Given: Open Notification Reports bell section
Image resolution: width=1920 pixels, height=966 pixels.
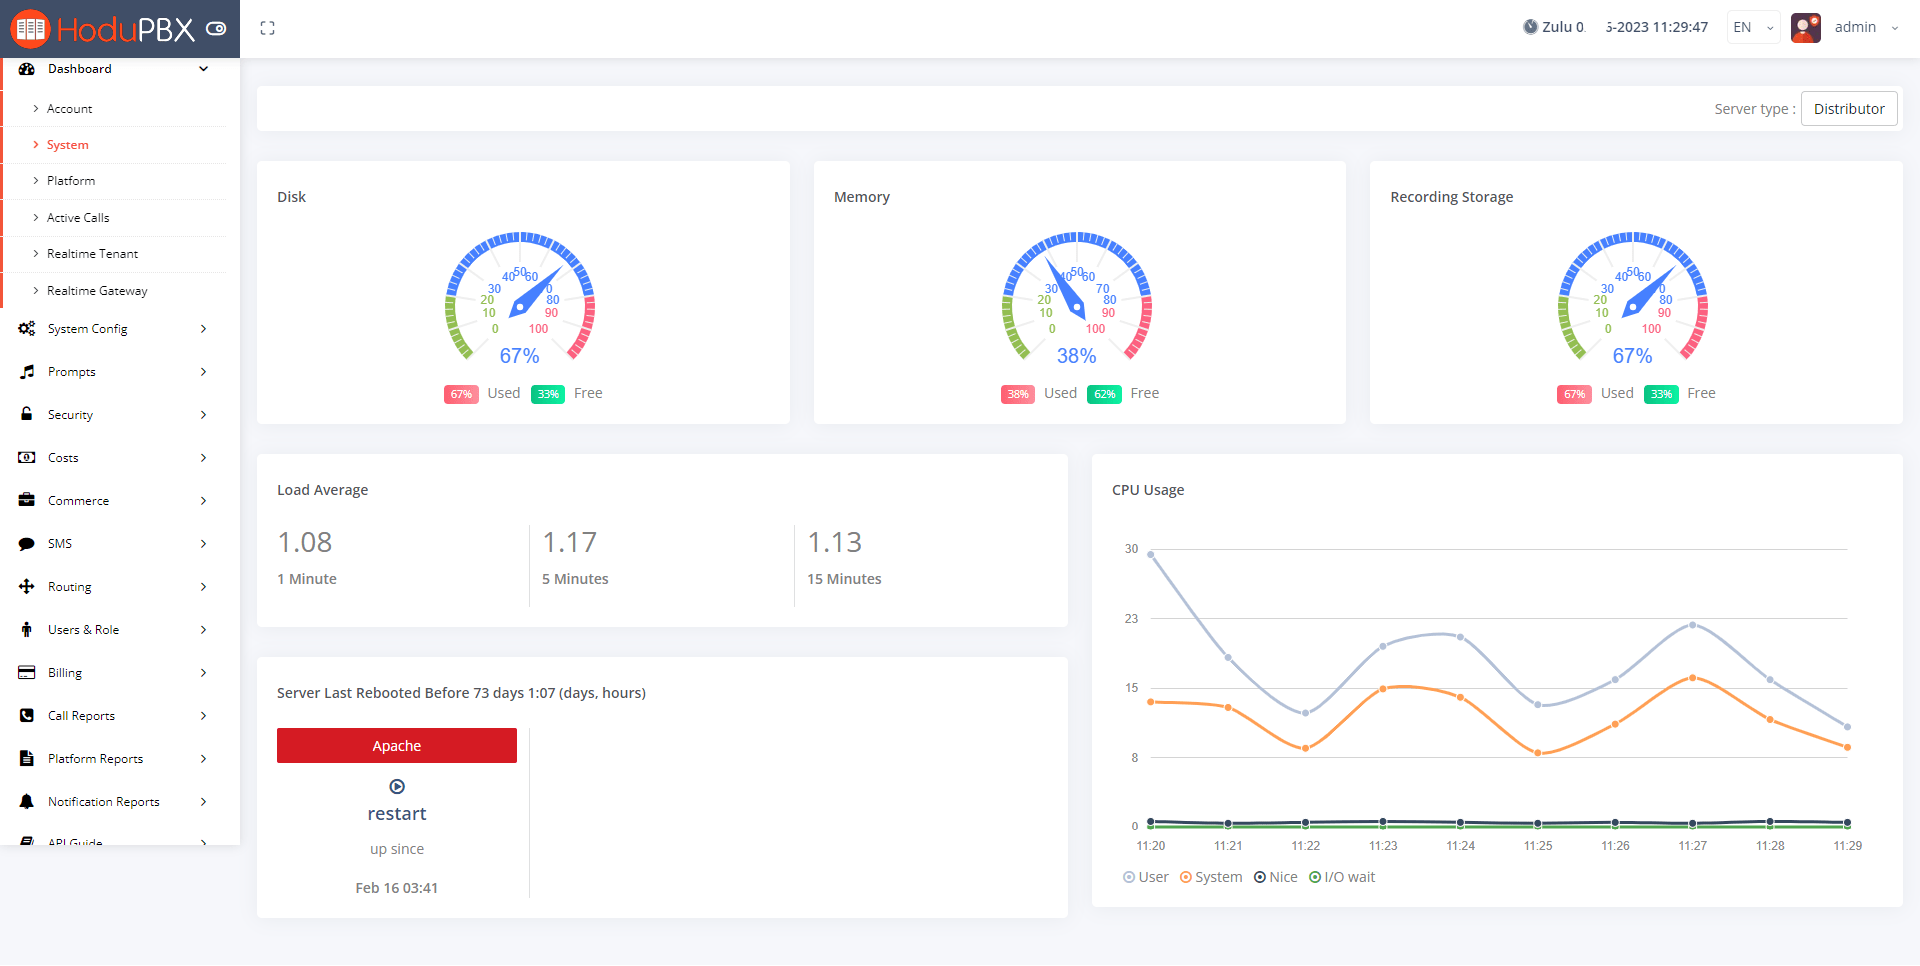Looking at the screenshot, I should point(27,801).
